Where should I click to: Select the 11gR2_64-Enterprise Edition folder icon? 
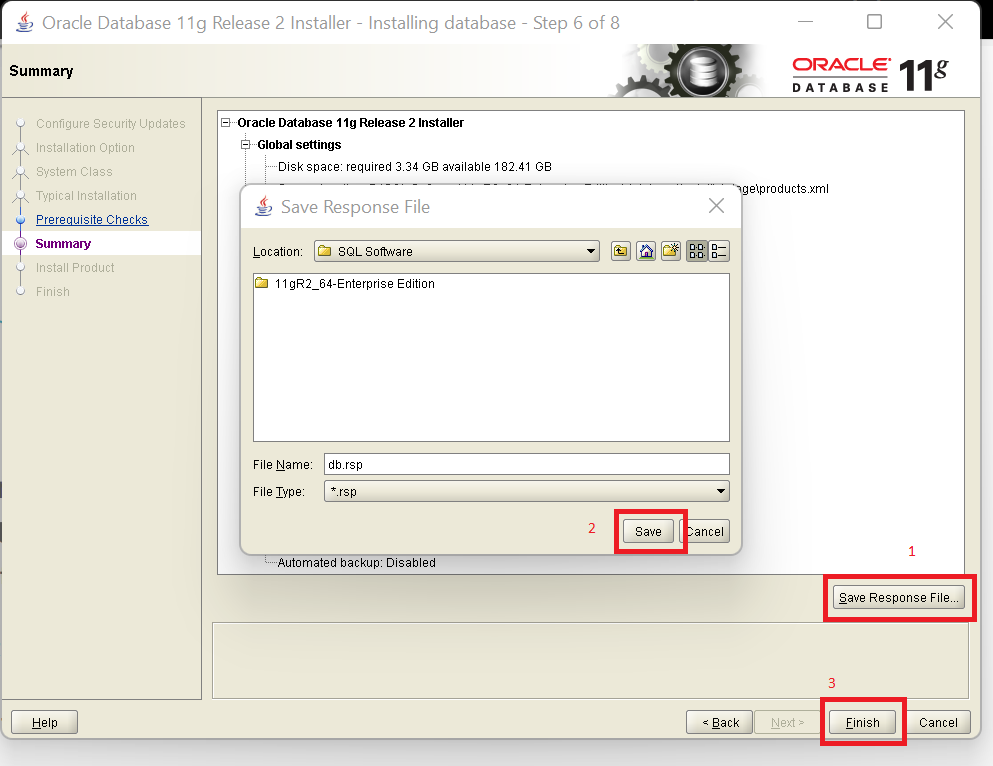(x=262, y=283)
